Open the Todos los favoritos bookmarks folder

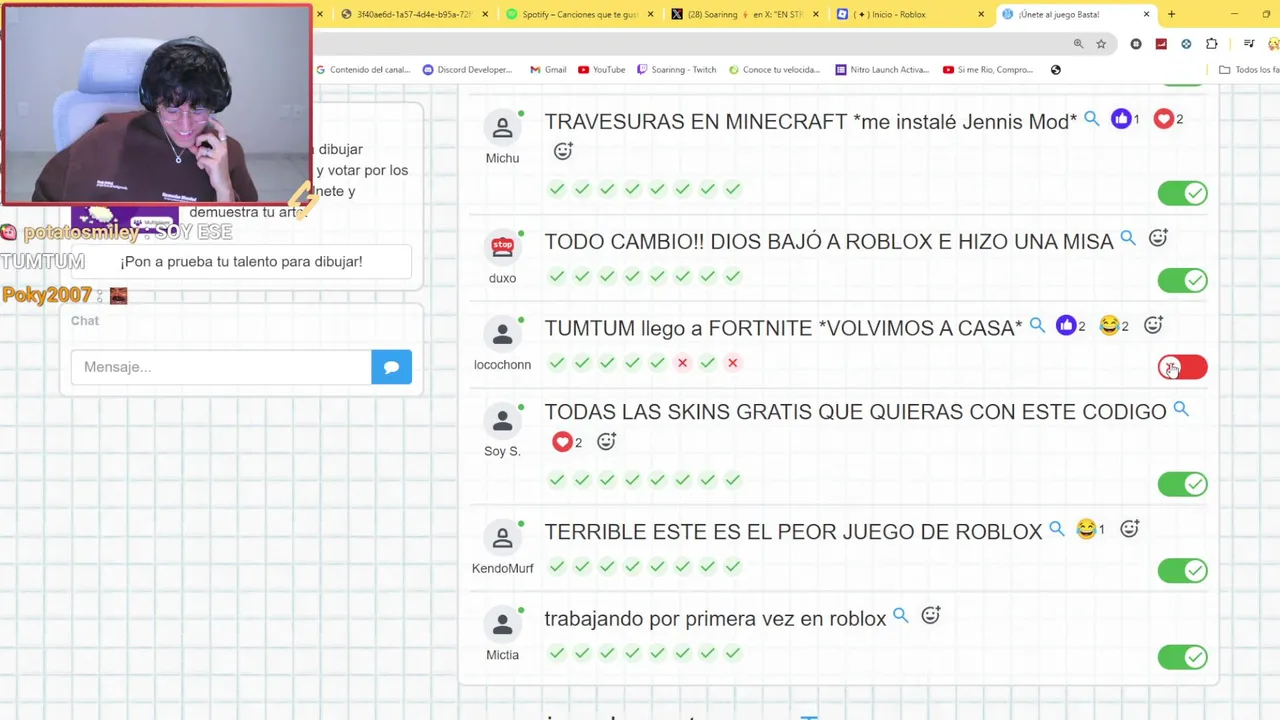click(1249, 70)
